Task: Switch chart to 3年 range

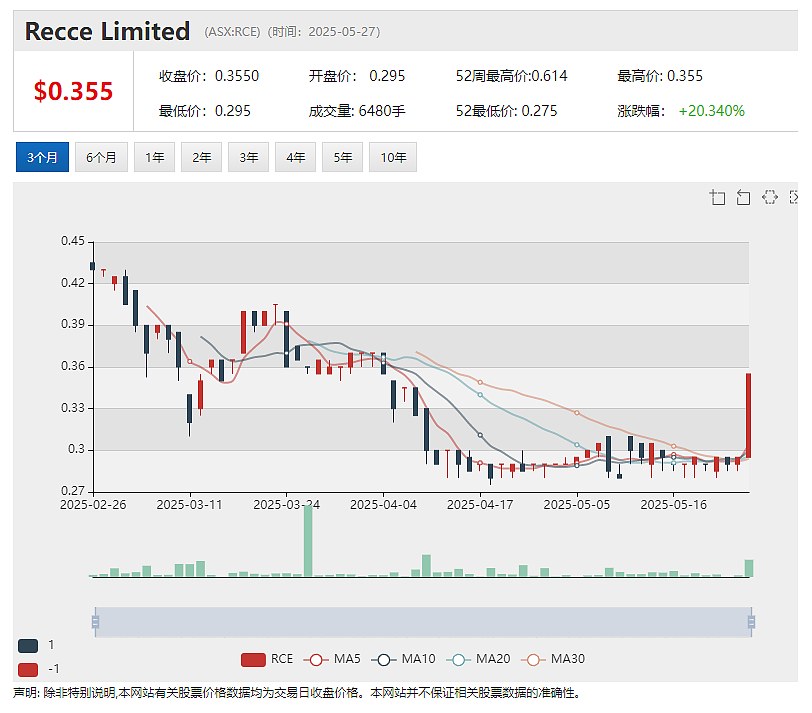Action: click(x=249, y=157)
